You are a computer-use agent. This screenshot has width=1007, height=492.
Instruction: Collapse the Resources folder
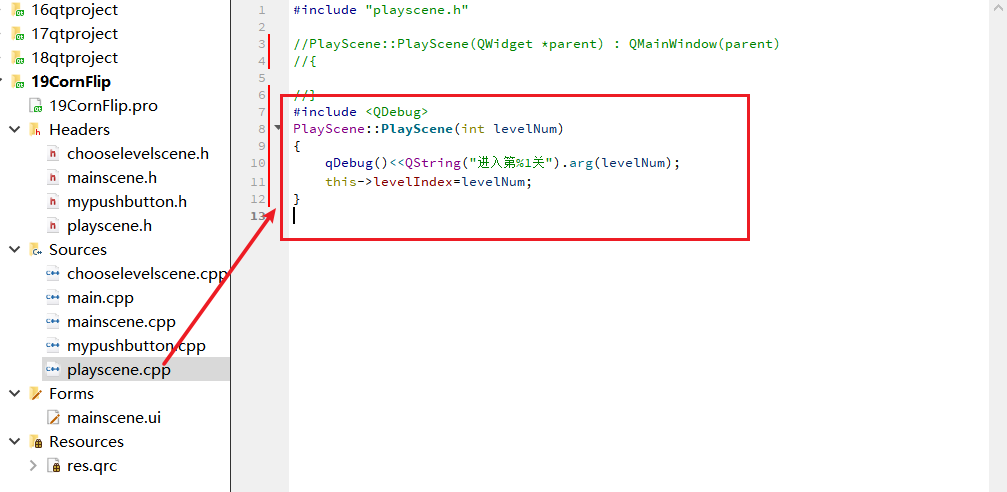14,442
